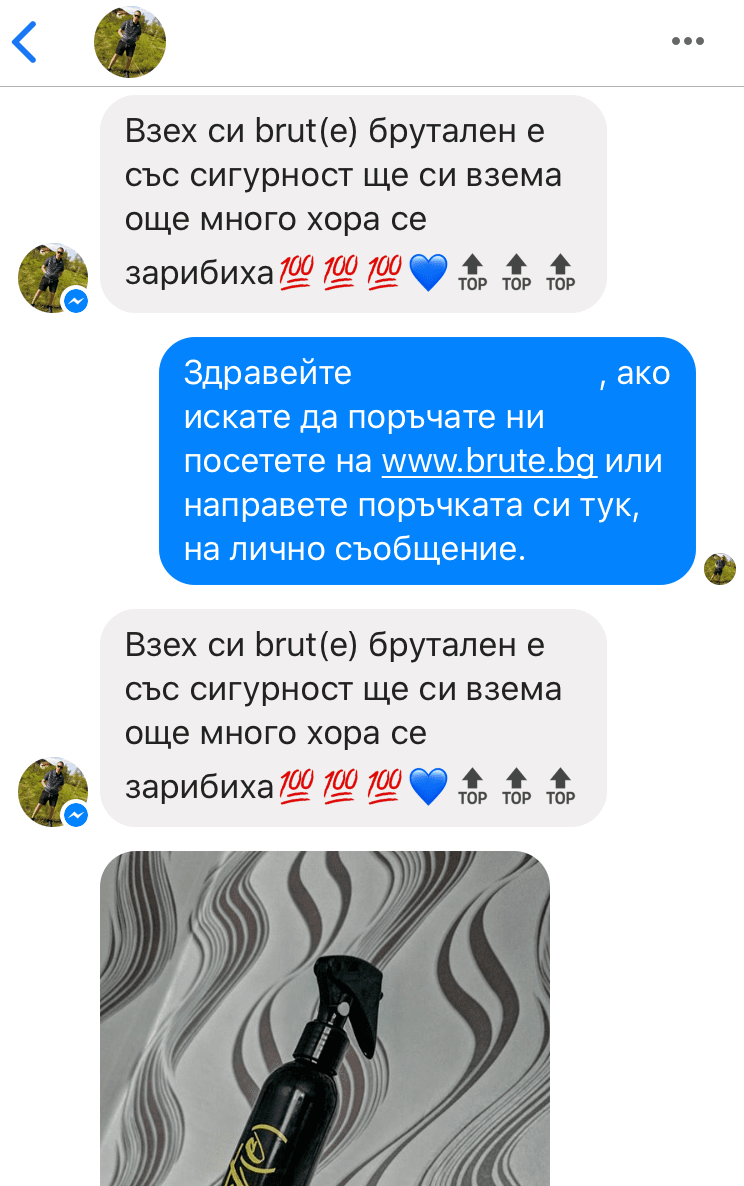Click the last TOP arrow emoji in first message
This screenshot has width=744, height=1186.
tap(560, 272)
